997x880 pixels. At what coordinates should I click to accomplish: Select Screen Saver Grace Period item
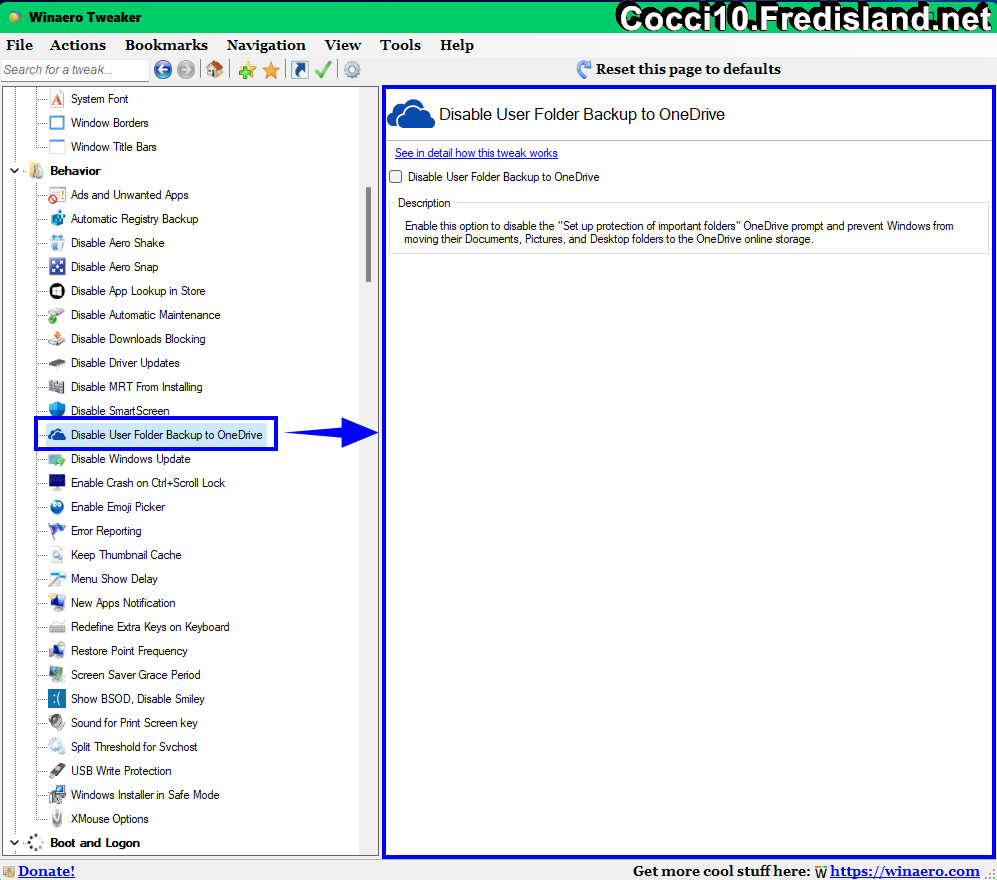[x=135, y=675]
